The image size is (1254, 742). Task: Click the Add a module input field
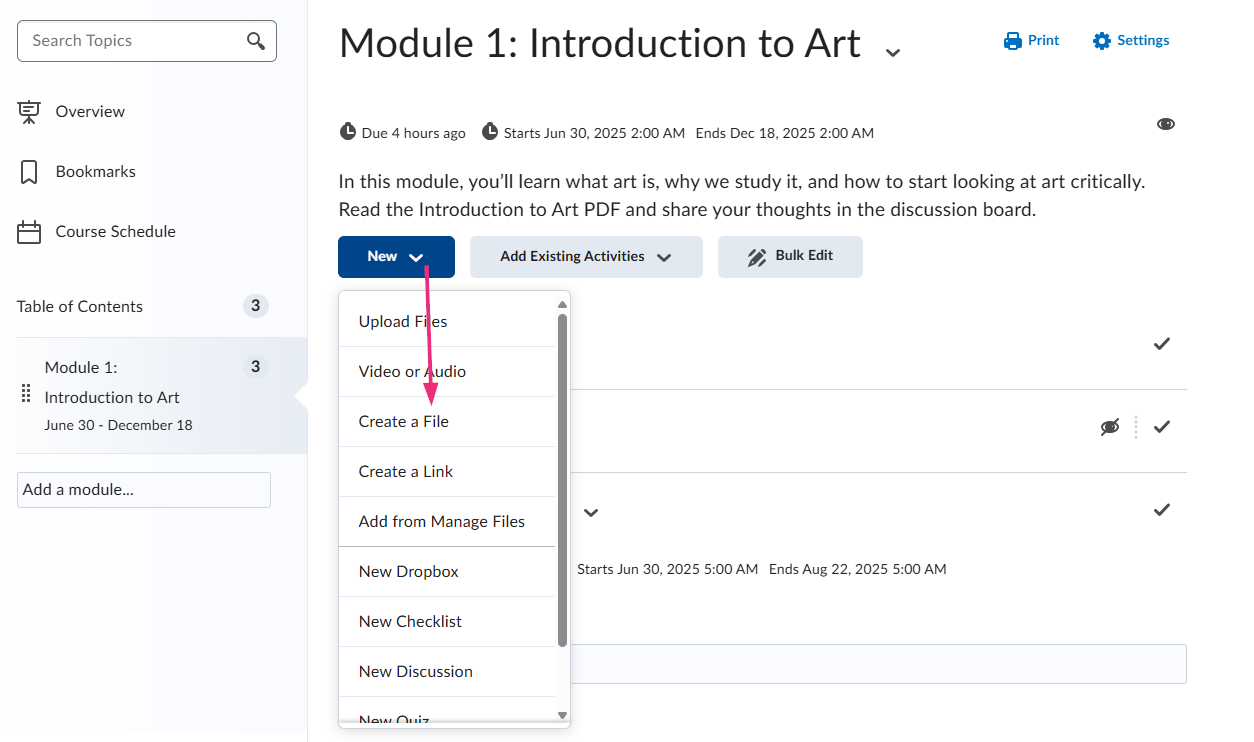pos(144,490)
